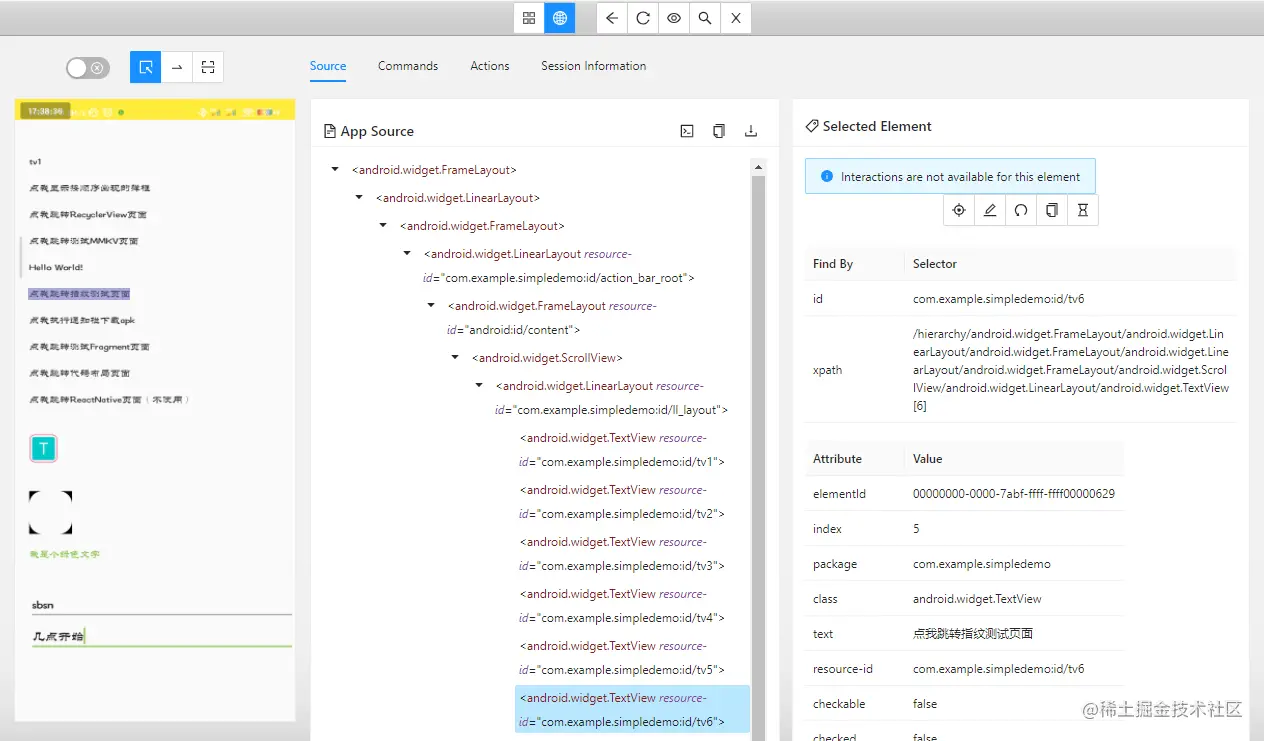The width and height of the screenshot is (1264, 741).
Task: Select the highlighted tv6 TextView node
Action: (632, 710)
